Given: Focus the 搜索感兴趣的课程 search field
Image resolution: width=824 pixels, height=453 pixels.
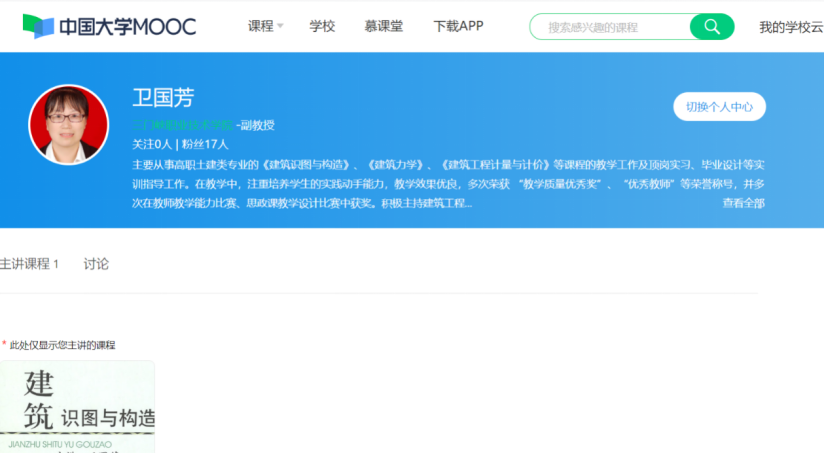Looking at the screenshot, I should (610, 27).
